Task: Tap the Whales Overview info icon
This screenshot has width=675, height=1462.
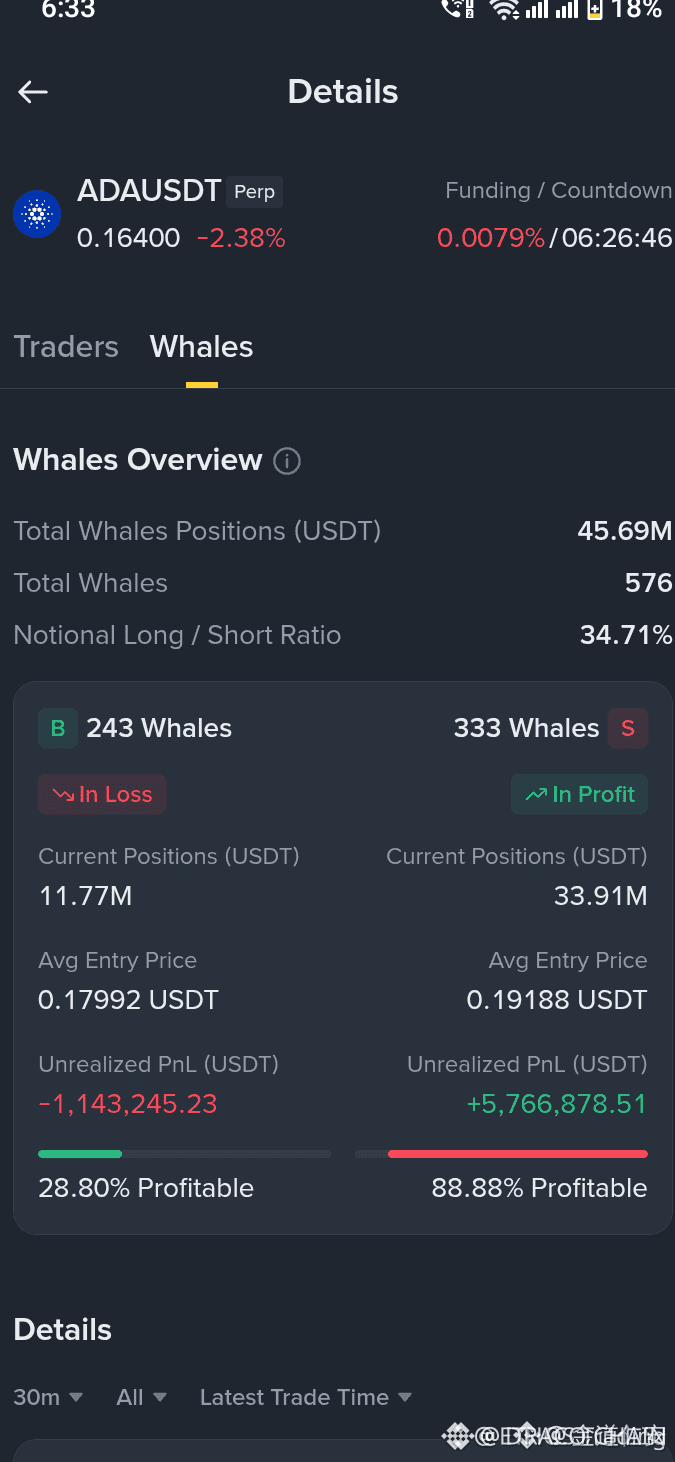Action: 287,461
